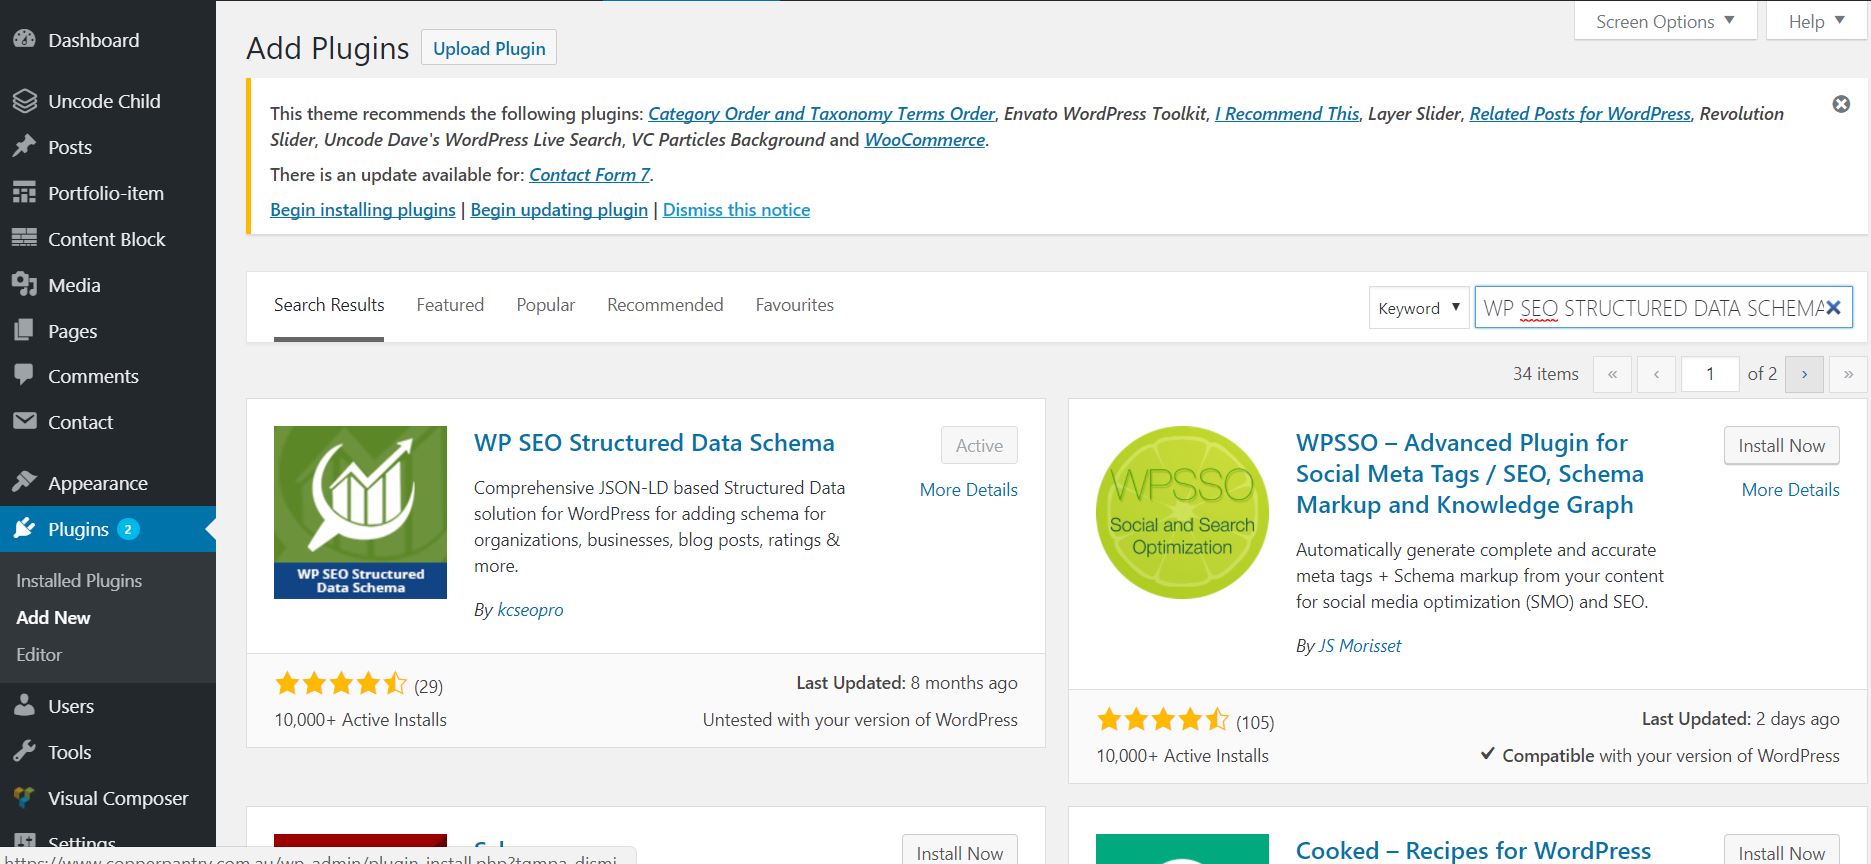Viewport: 1871px width, 864px height.
Task: Visit author kcseopro's profile link
Action: [530, 610]
